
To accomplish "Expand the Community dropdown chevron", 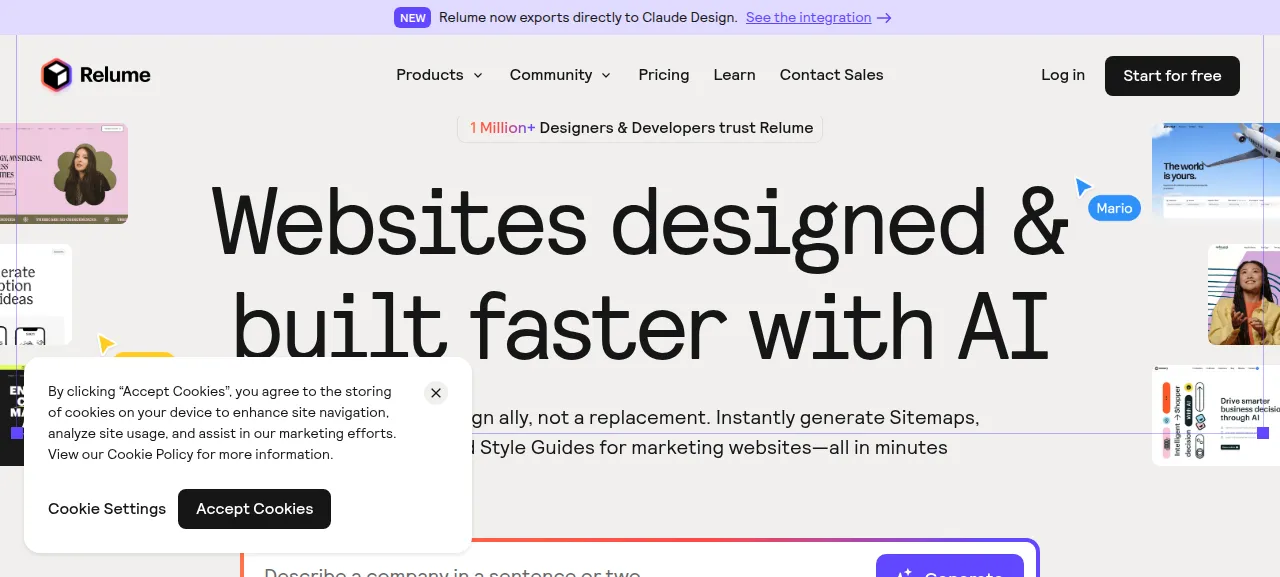I will [606, 75].
